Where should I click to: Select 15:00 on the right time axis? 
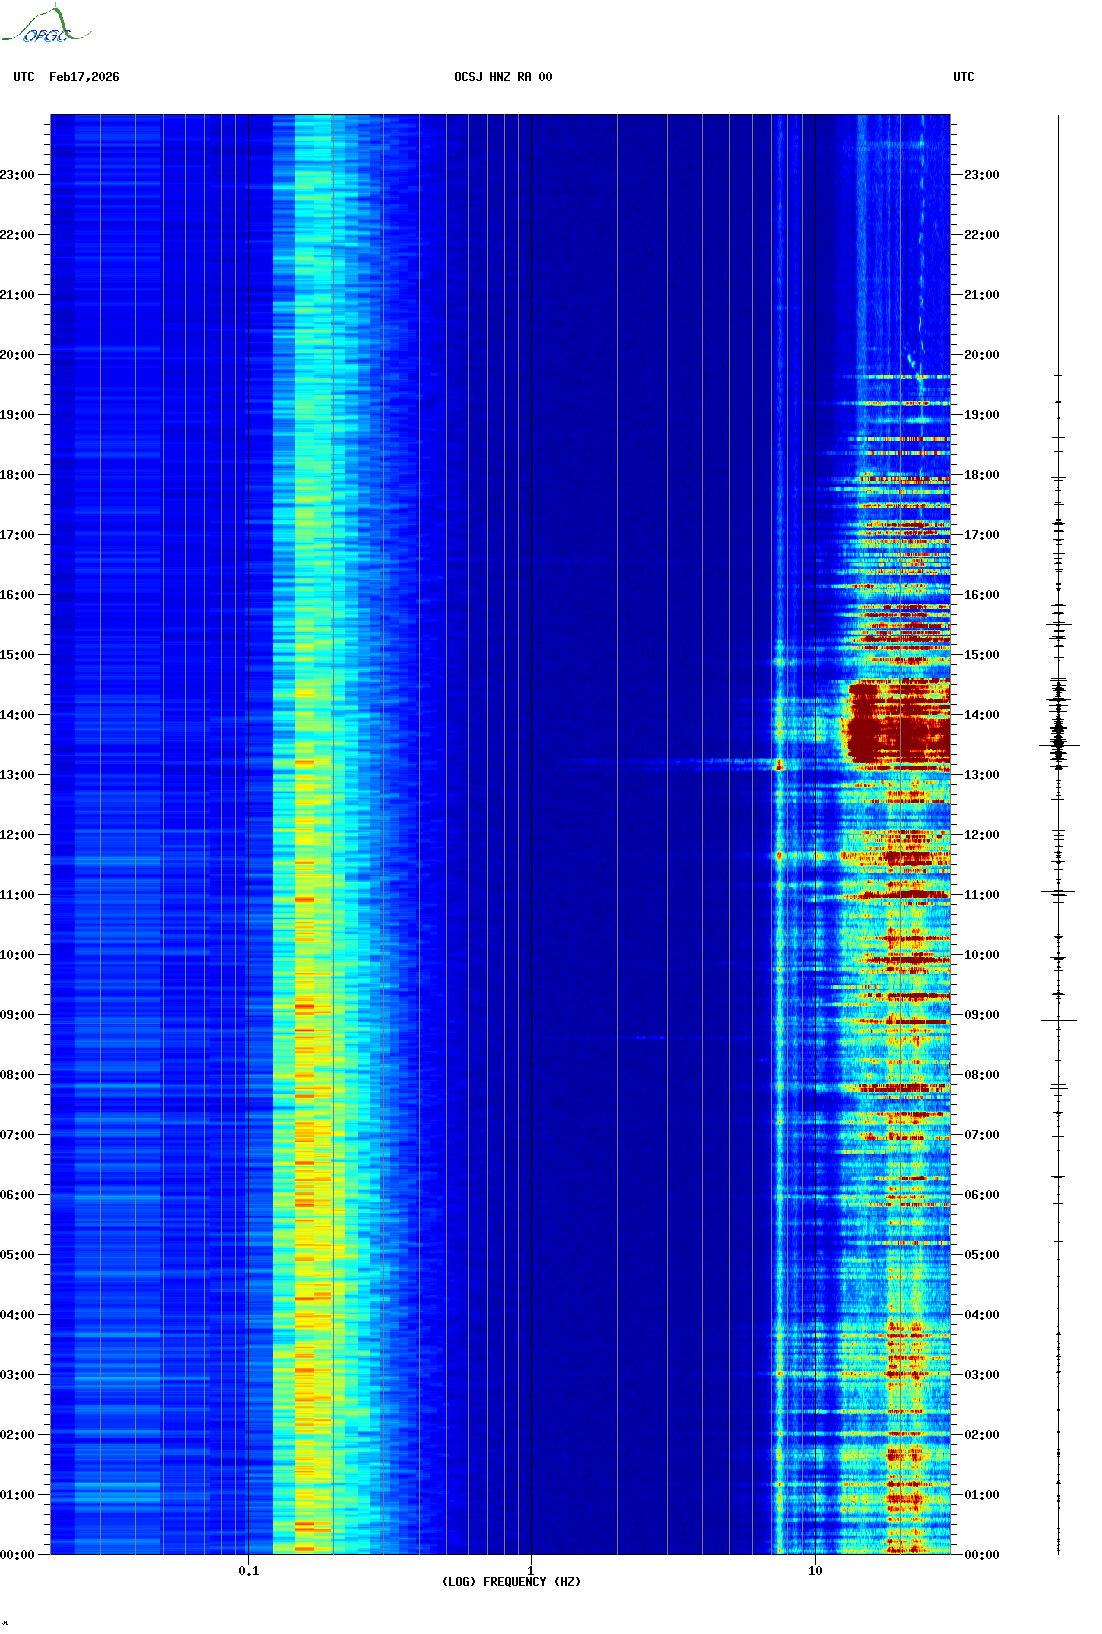point(982,655)
